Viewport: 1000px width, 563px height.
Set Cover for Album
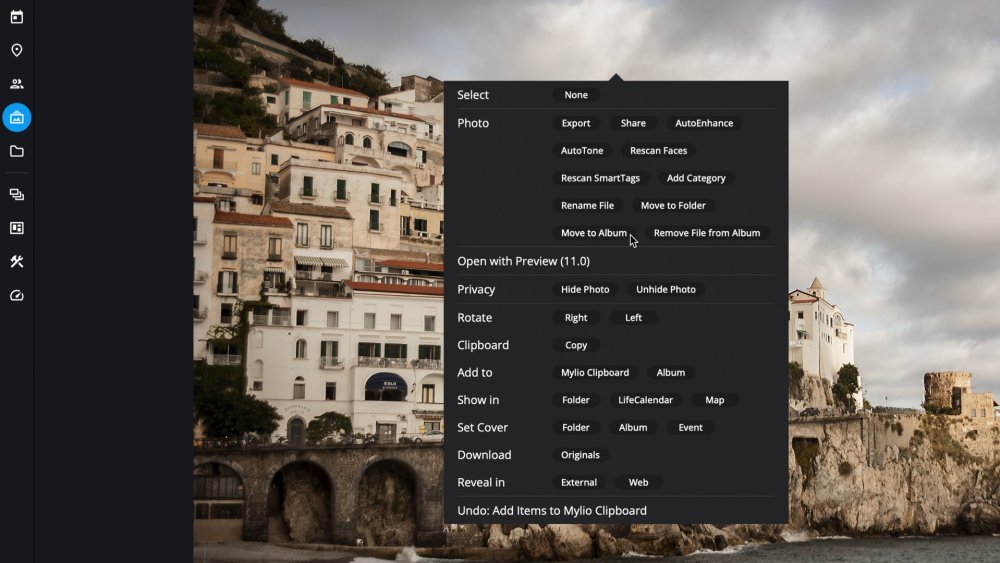(x=633, y=427)
